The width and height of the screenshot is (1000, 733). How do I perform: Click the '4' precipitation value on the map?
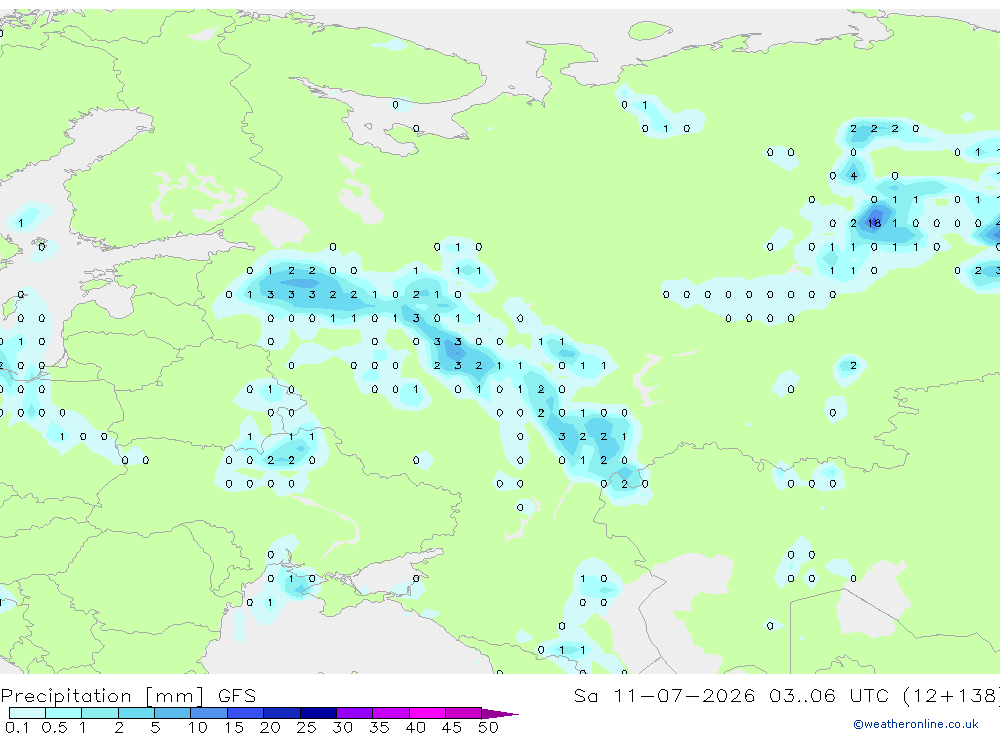(853, 175)
